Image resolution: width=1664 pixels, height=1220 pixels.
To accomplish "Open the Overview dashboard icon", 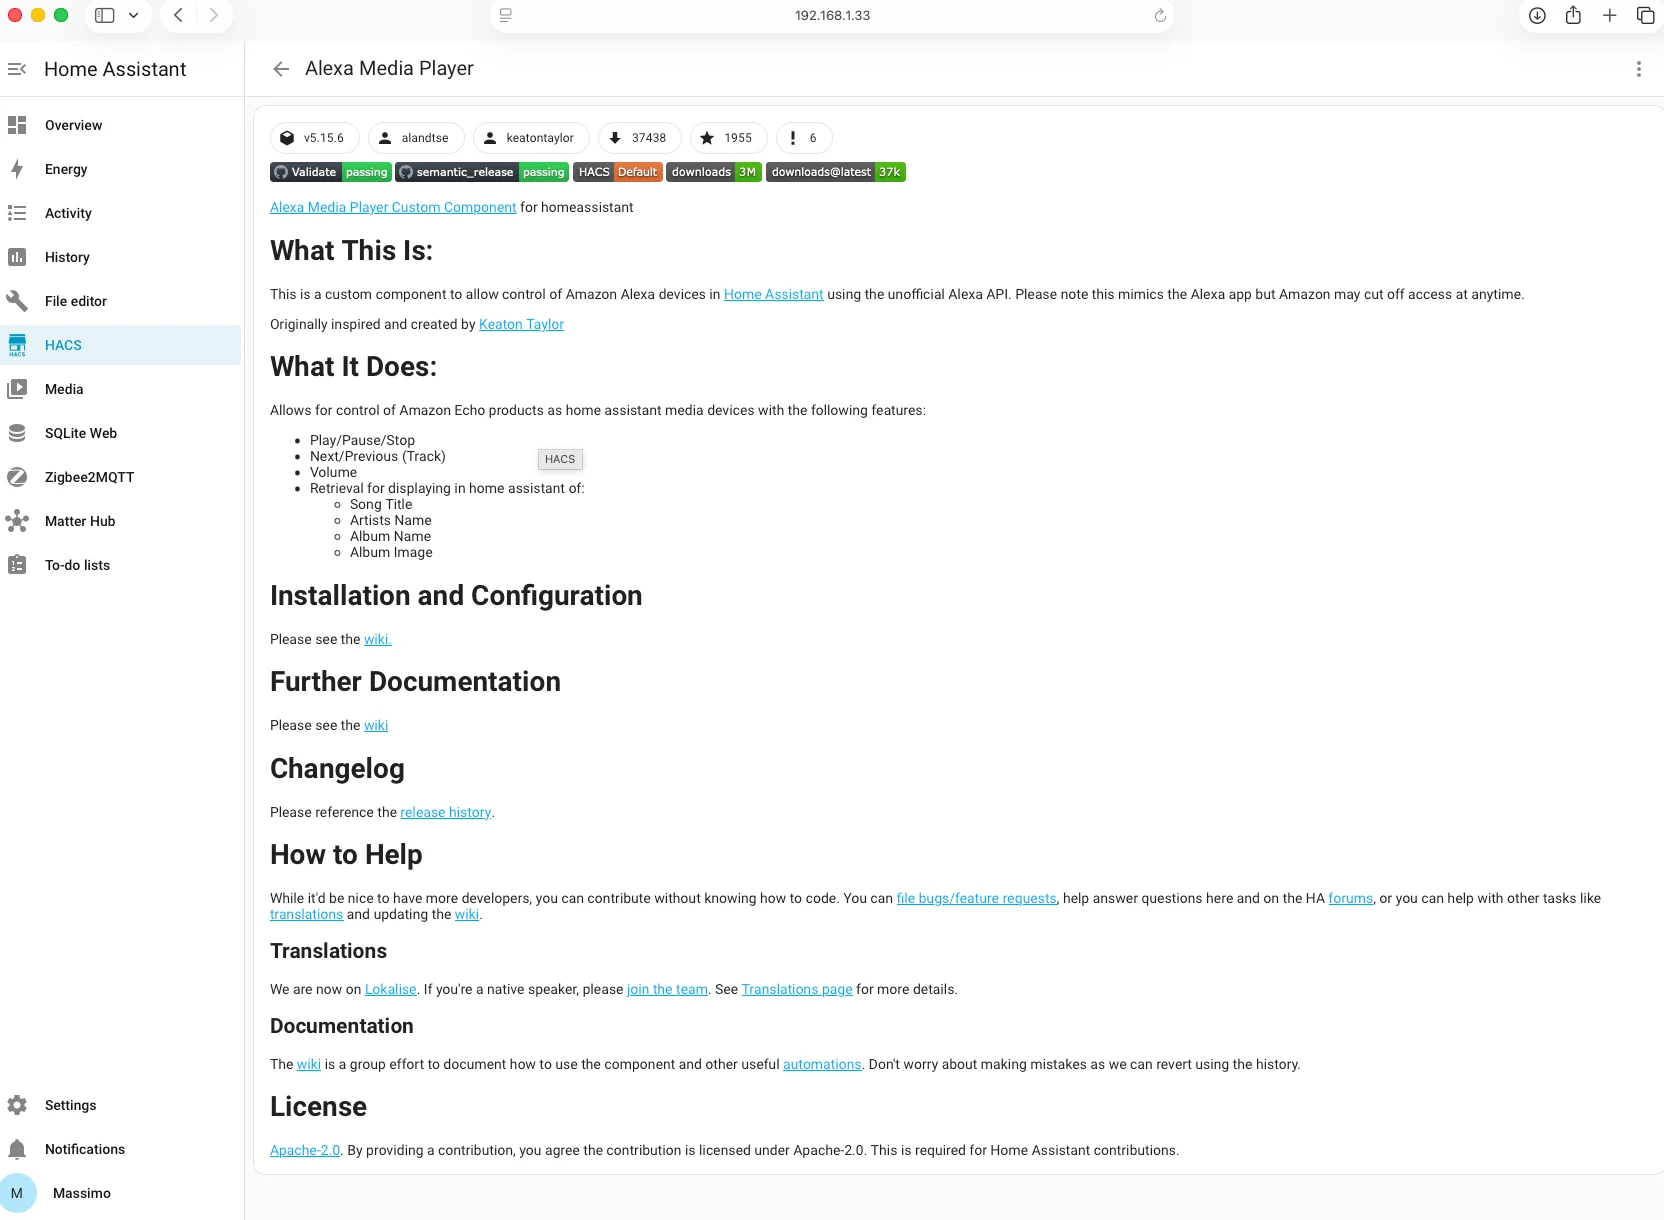I will pyautogui.click(x=17, y=125).
